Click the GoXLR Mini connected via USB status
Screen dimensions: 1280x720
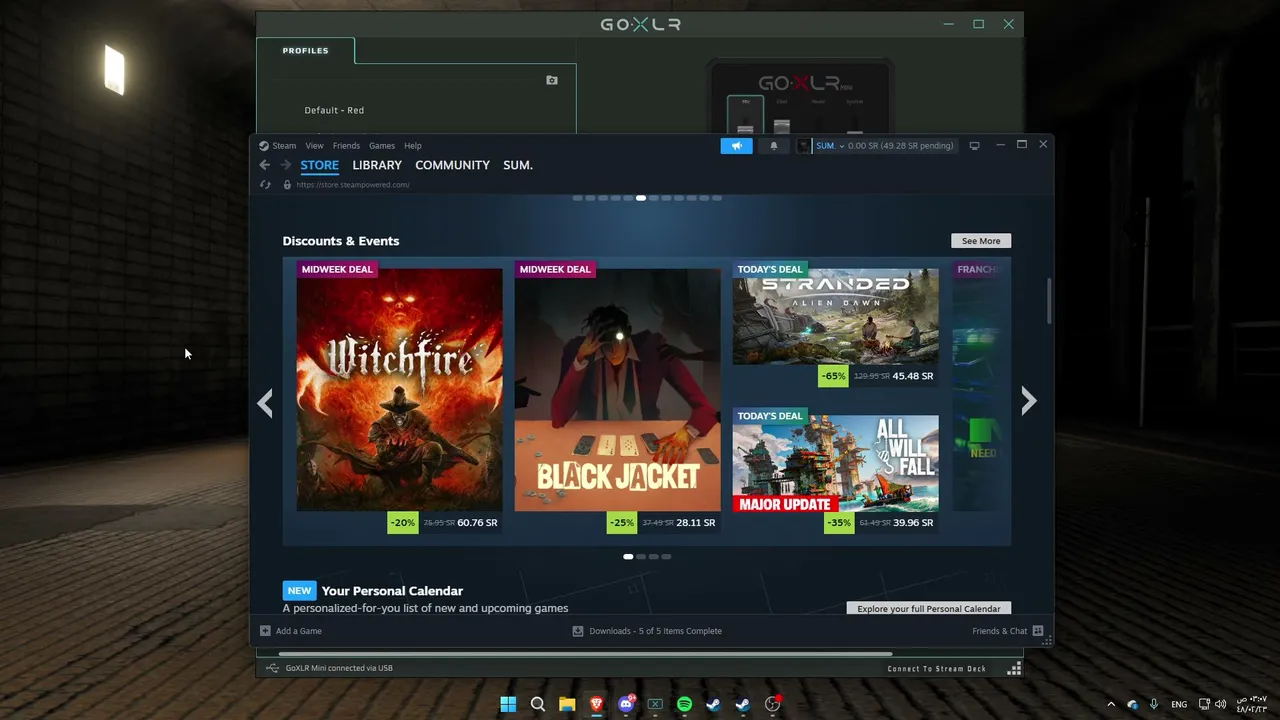339,668
